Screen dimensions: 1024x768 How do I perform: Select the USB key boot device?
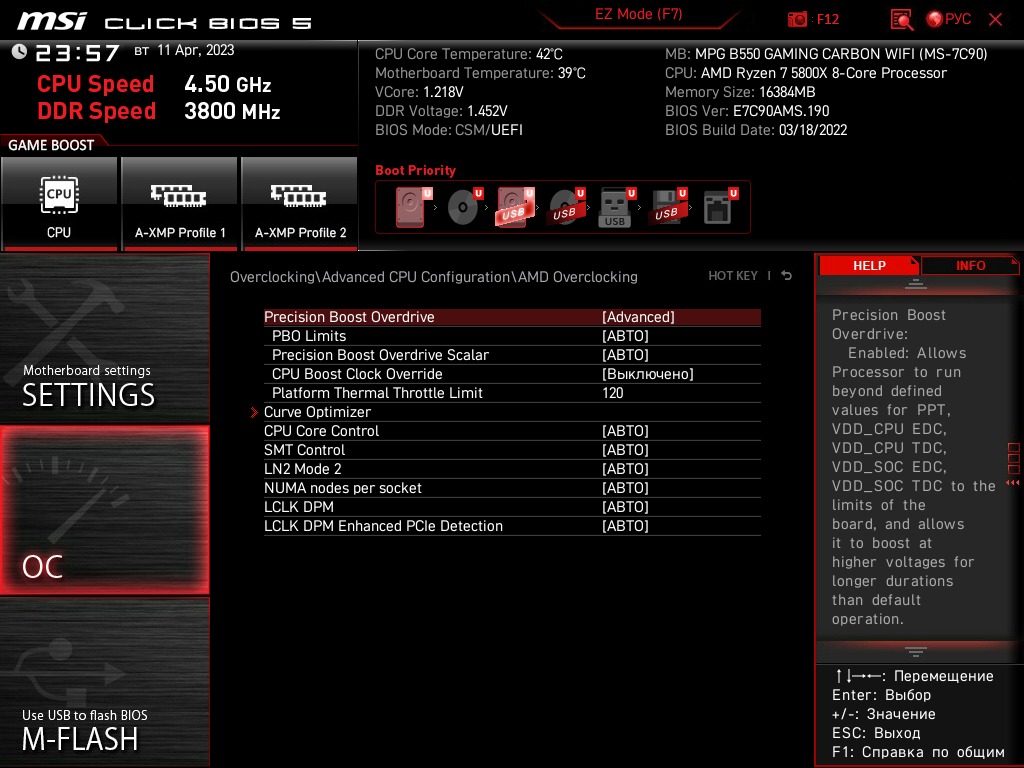(616, 207)
